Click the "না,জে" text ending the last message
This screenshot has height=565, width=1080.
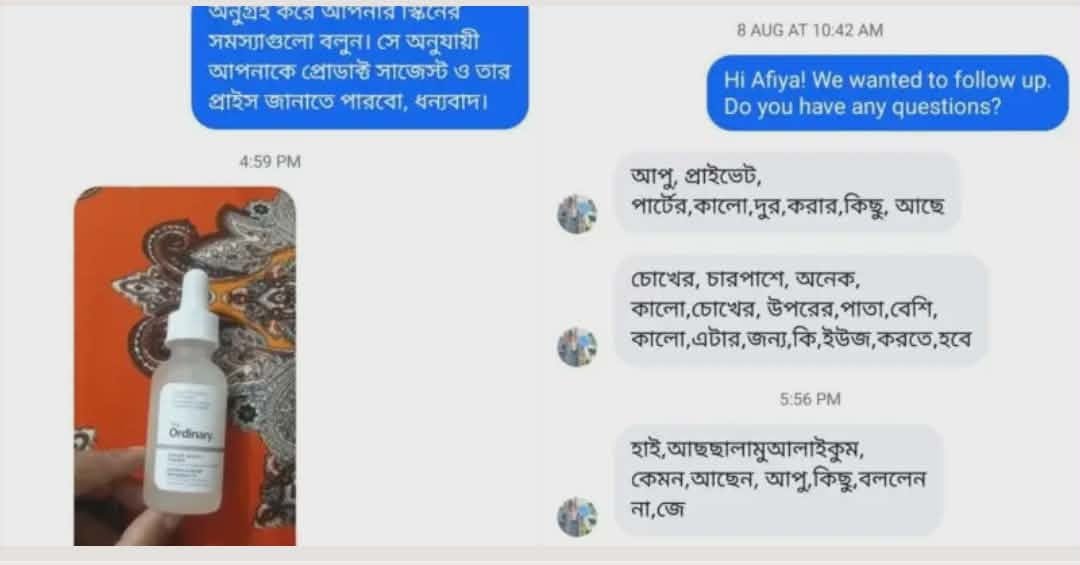(658, 509)
